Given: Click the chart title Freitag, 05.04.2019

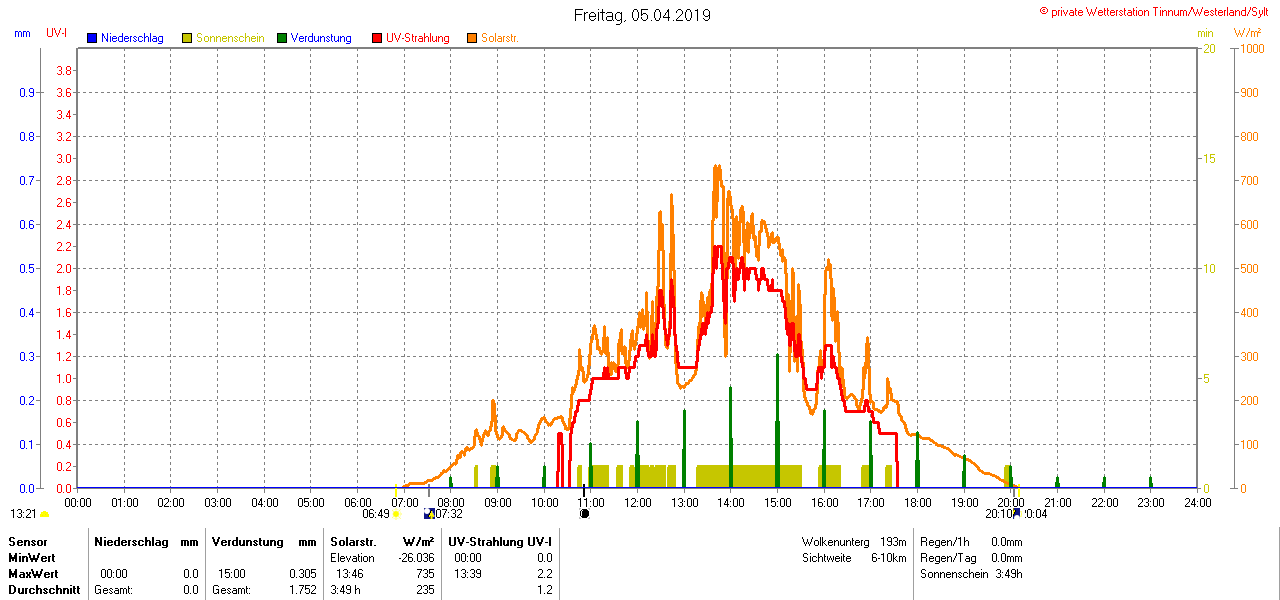Looking at the screenshot, I should tap(642, 15).
